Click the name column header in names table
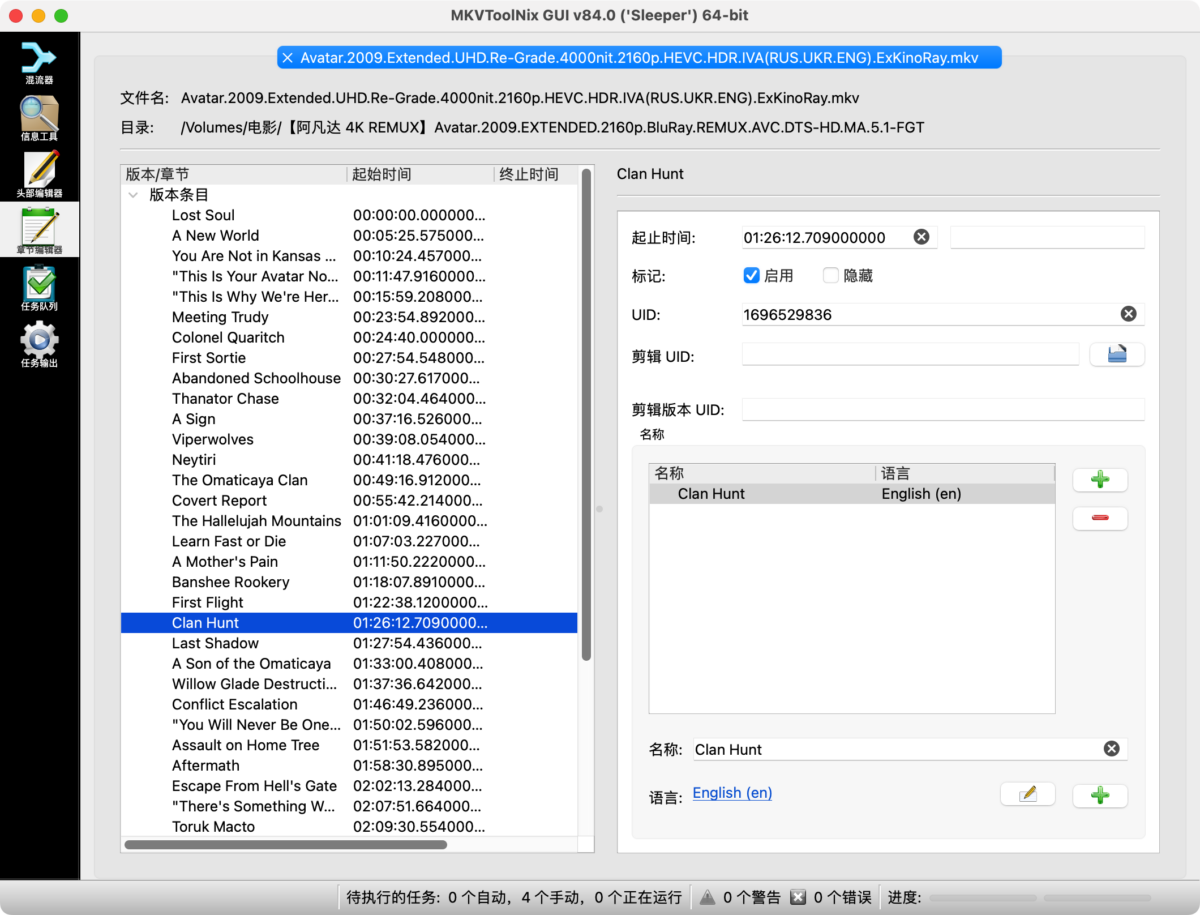Viewport: 1200px width, 915px height. click(x=763, y=473)
